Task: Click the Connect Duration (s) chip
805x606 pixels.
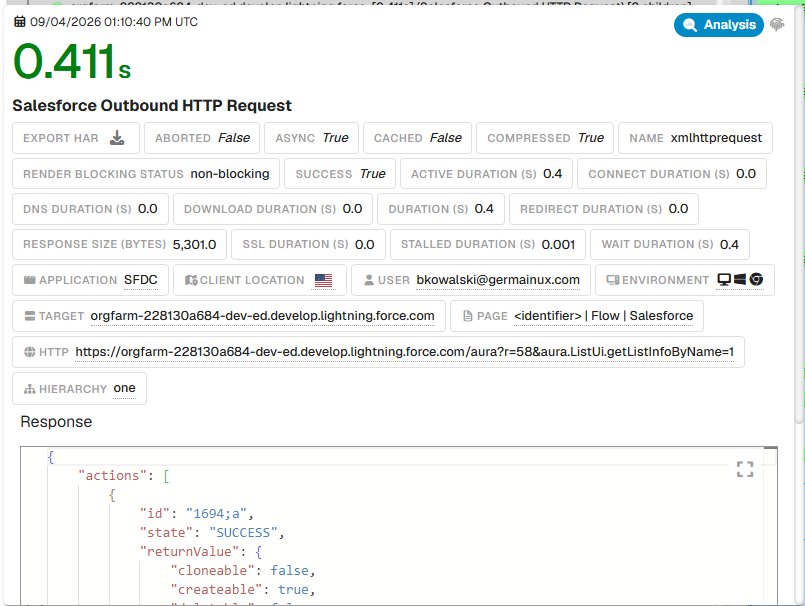Action: [x=672, y=174]
